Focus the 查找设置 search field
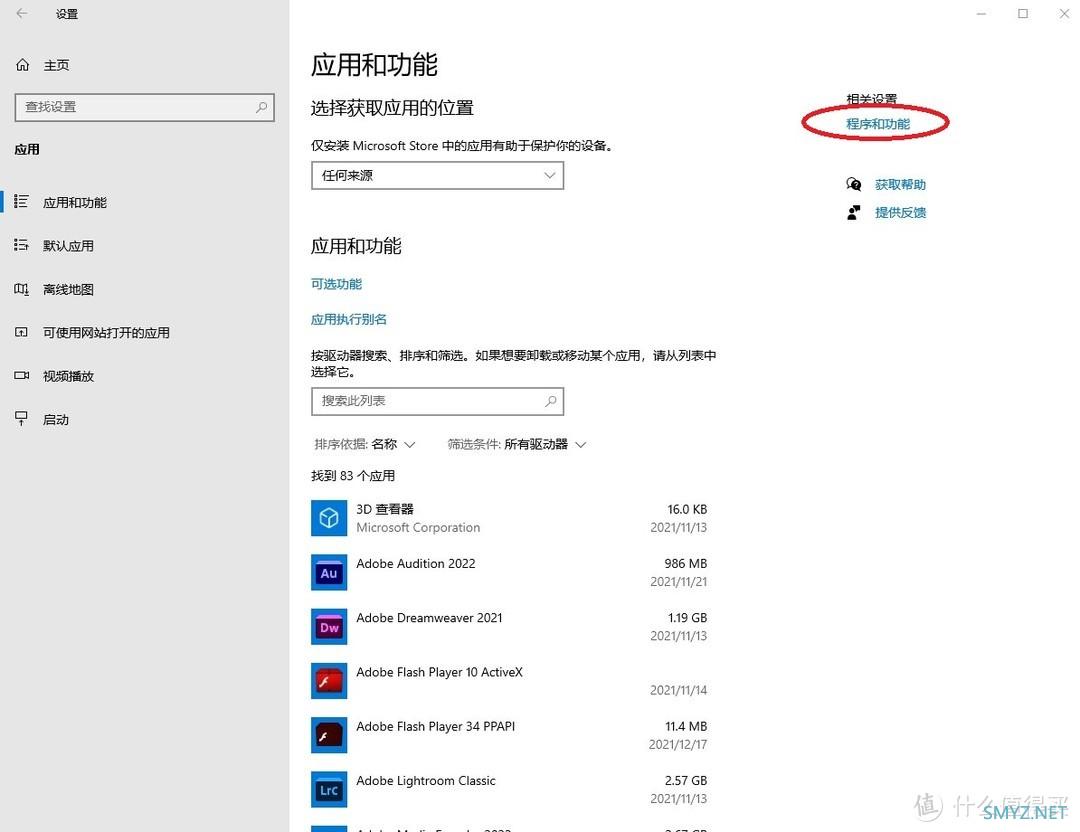The height and width of the screenshot is (832, 1080). pos(145,107)
